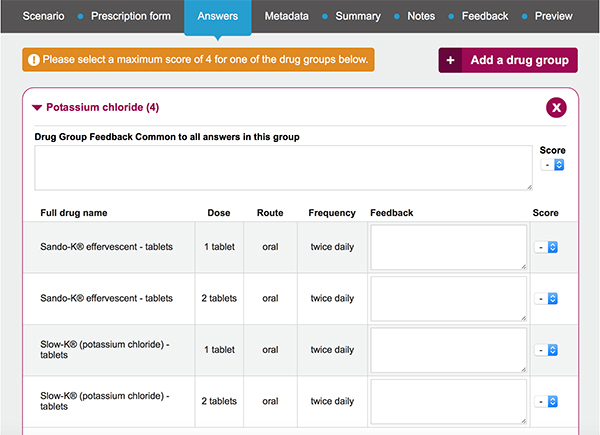The height and width of the screenshot is (435, 600).
Task: Click the Add a drug group button
Action: [508, 60]
